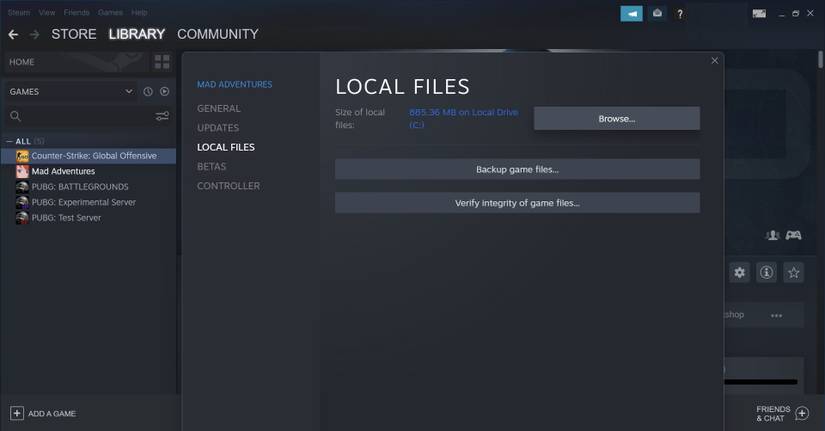Click the back navigation arrow
Viewport: 825px width, 431px height.
coord(13,34)
